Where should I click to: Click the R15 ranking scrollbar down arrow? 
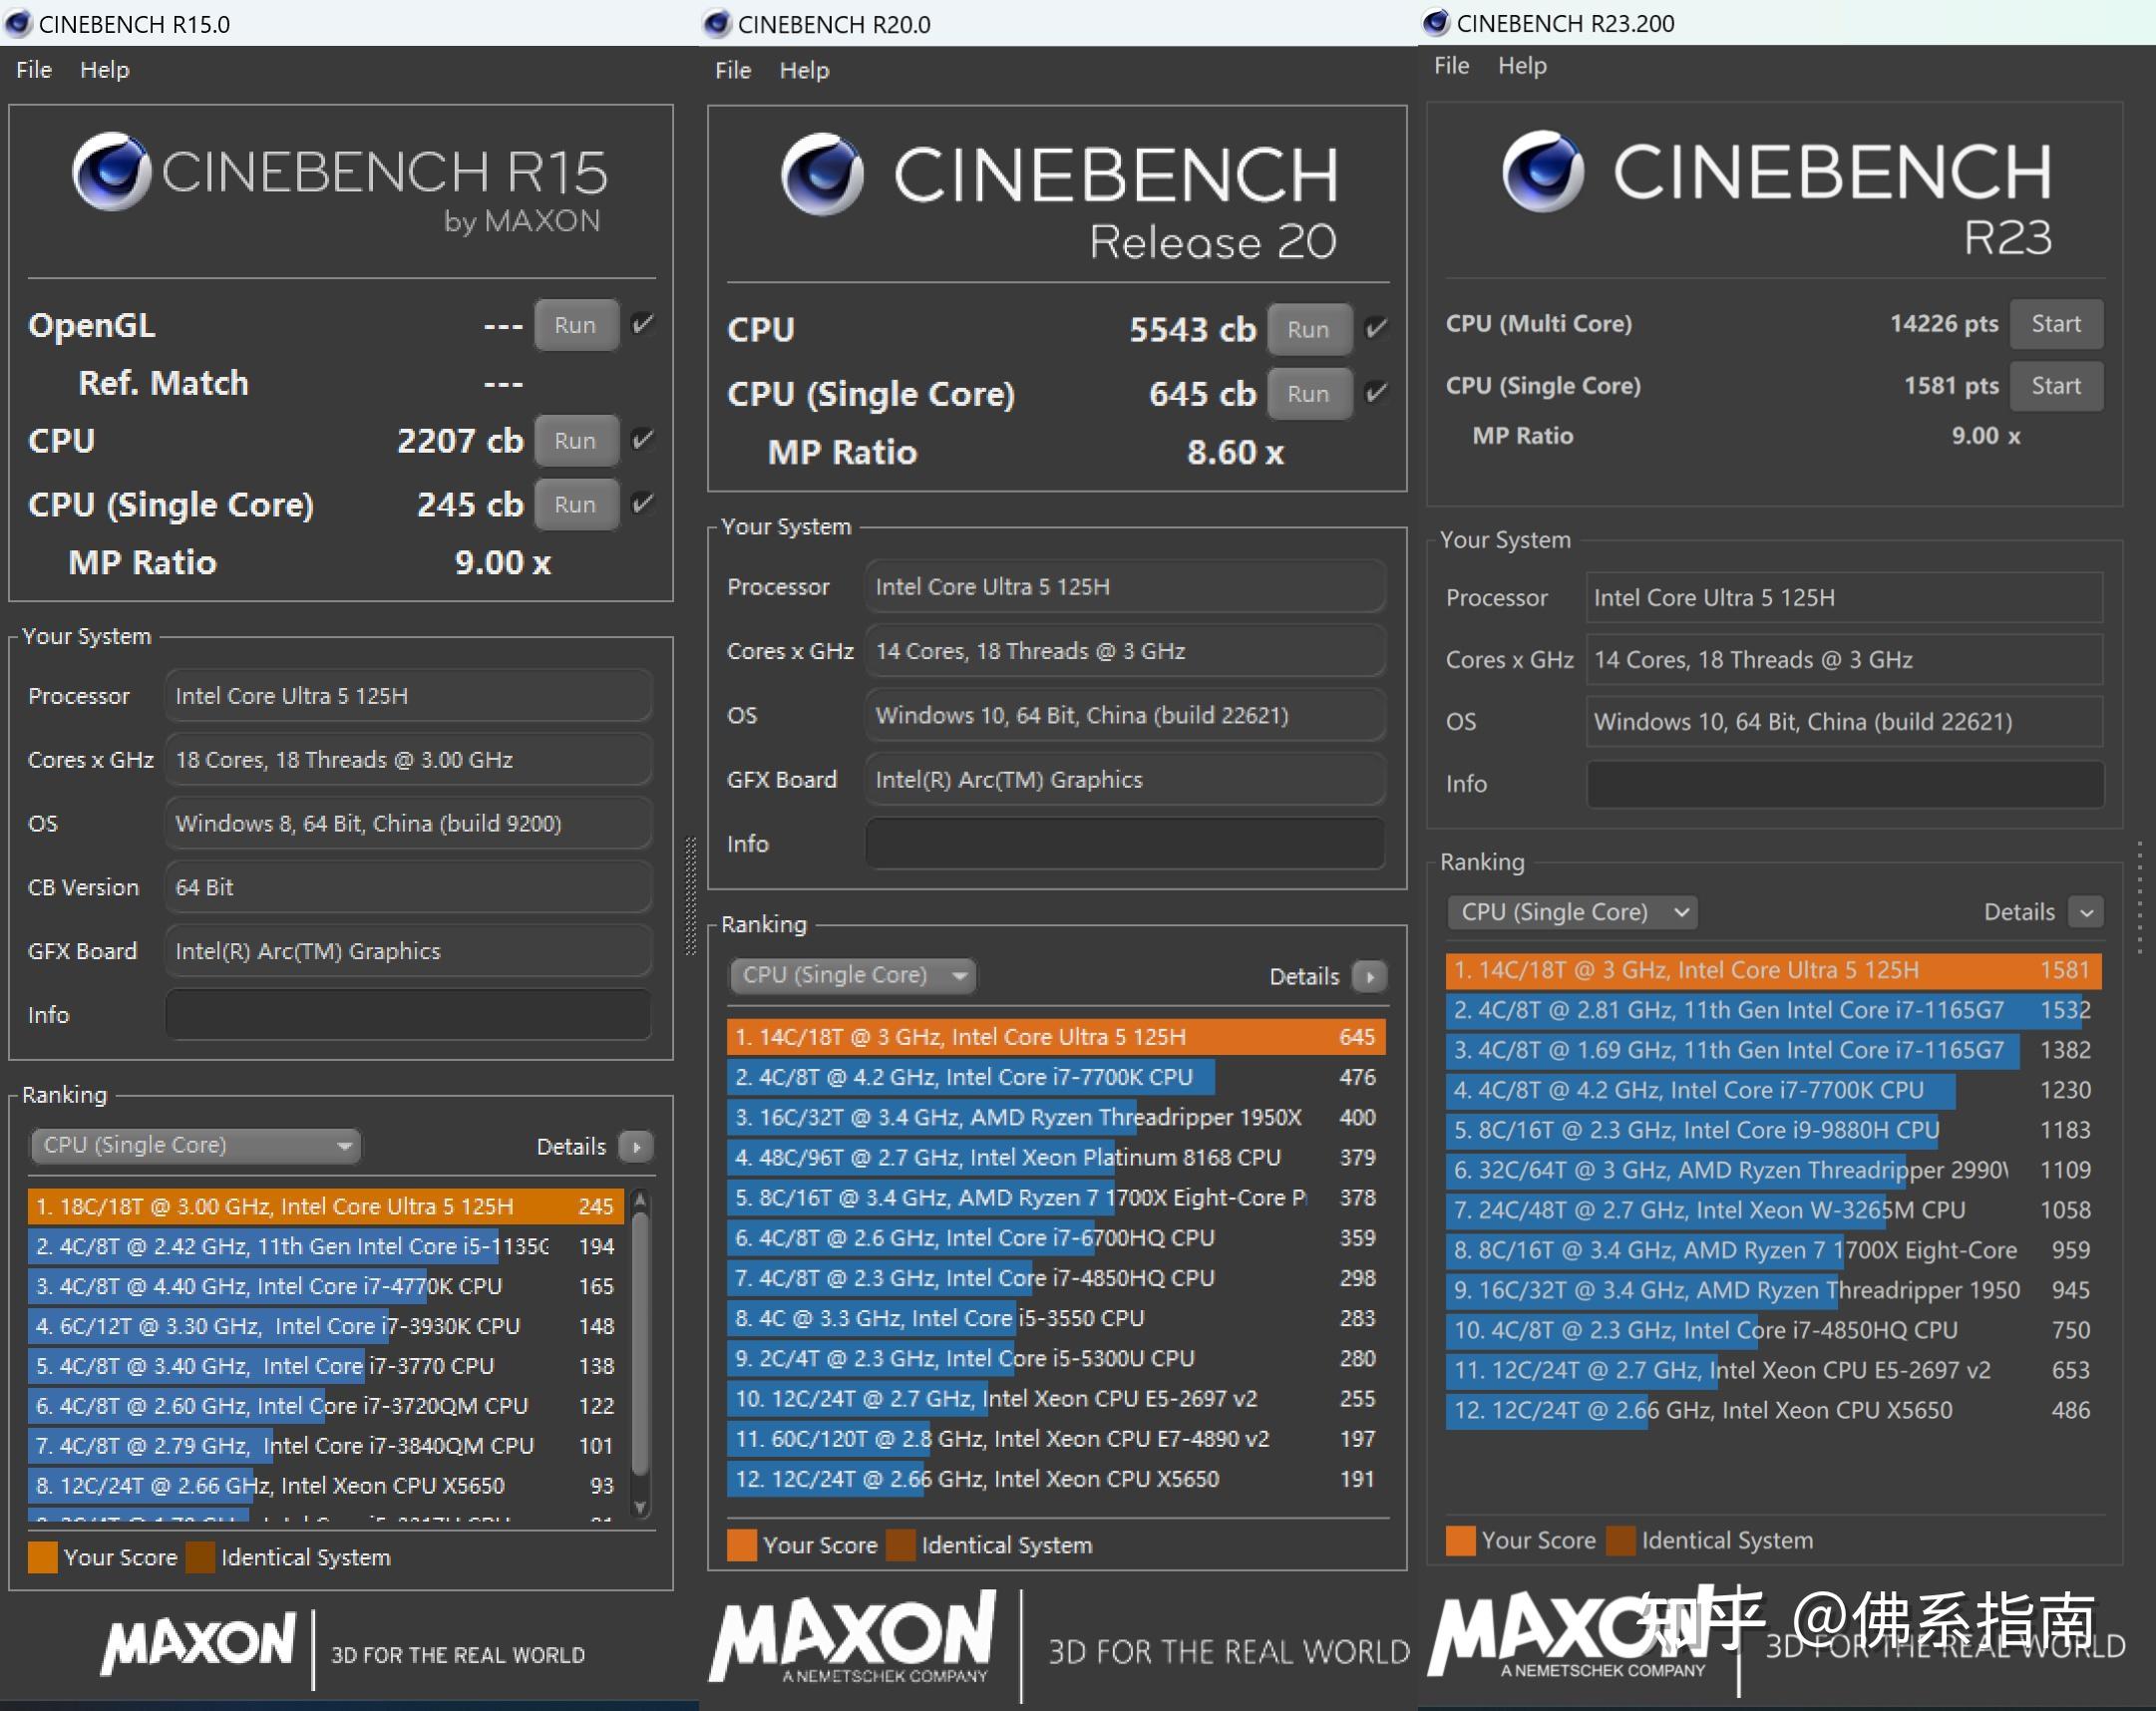pyautogui.click(x=641, y=1507)
